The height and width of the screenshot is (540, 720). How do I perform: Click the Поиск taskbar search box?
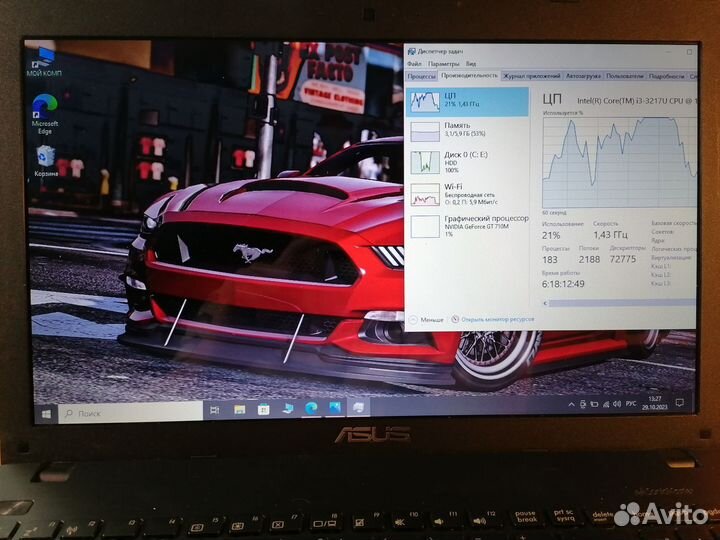point(131,413)
